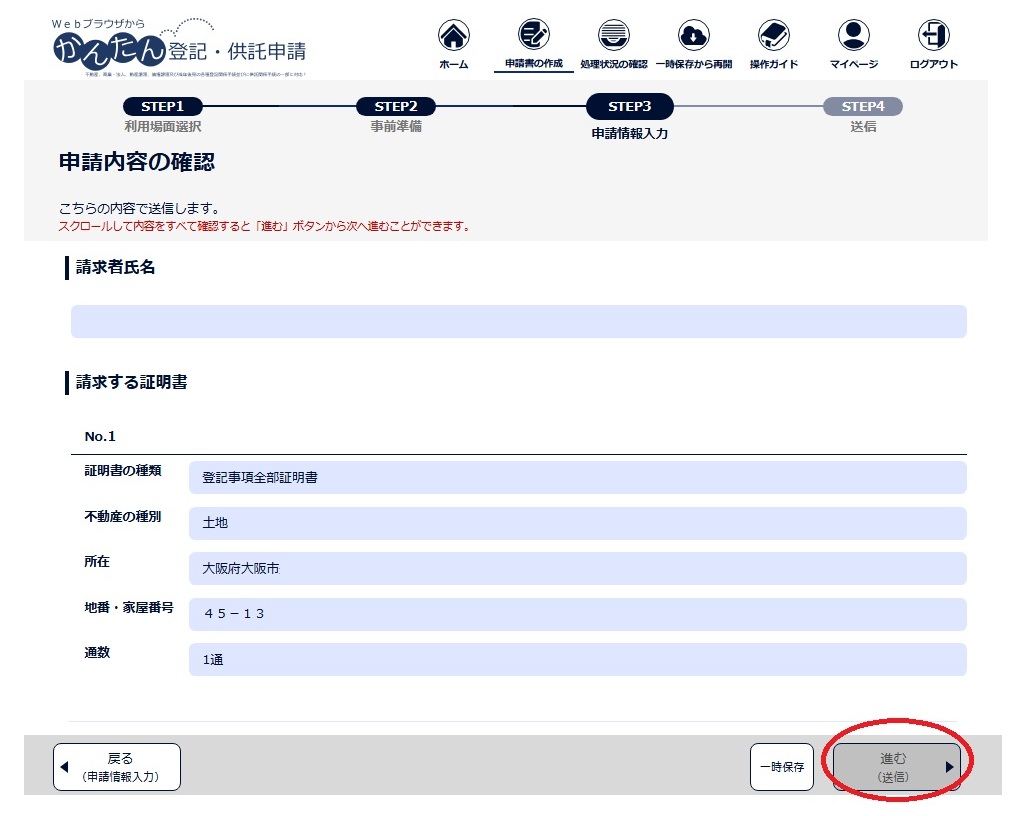Screen dimensions: 1029x816
Task: Open 処理状況の確認 status check icon
Action: 613,42
